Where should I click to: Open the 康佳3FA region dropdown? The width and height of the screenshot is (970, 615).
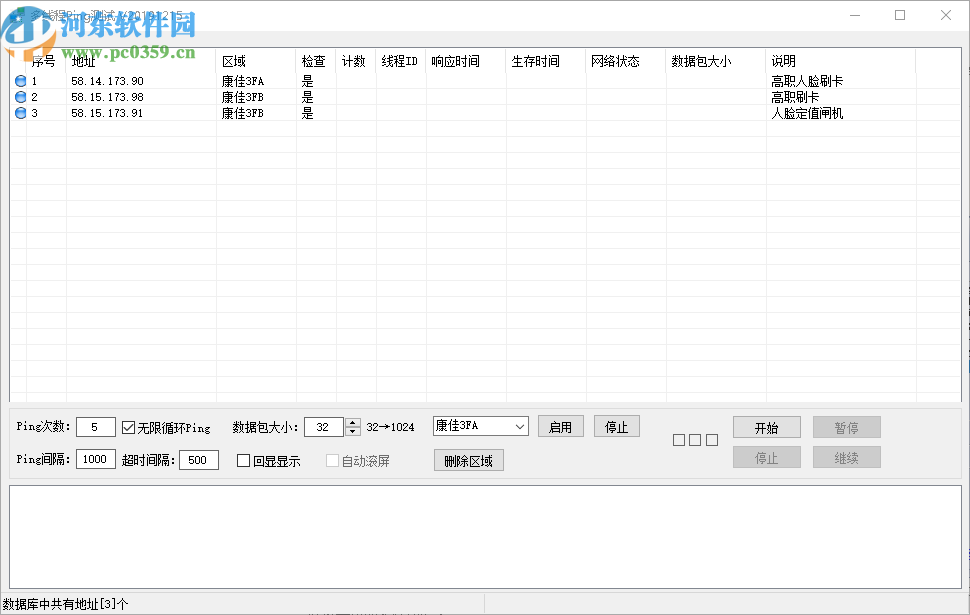480,425
